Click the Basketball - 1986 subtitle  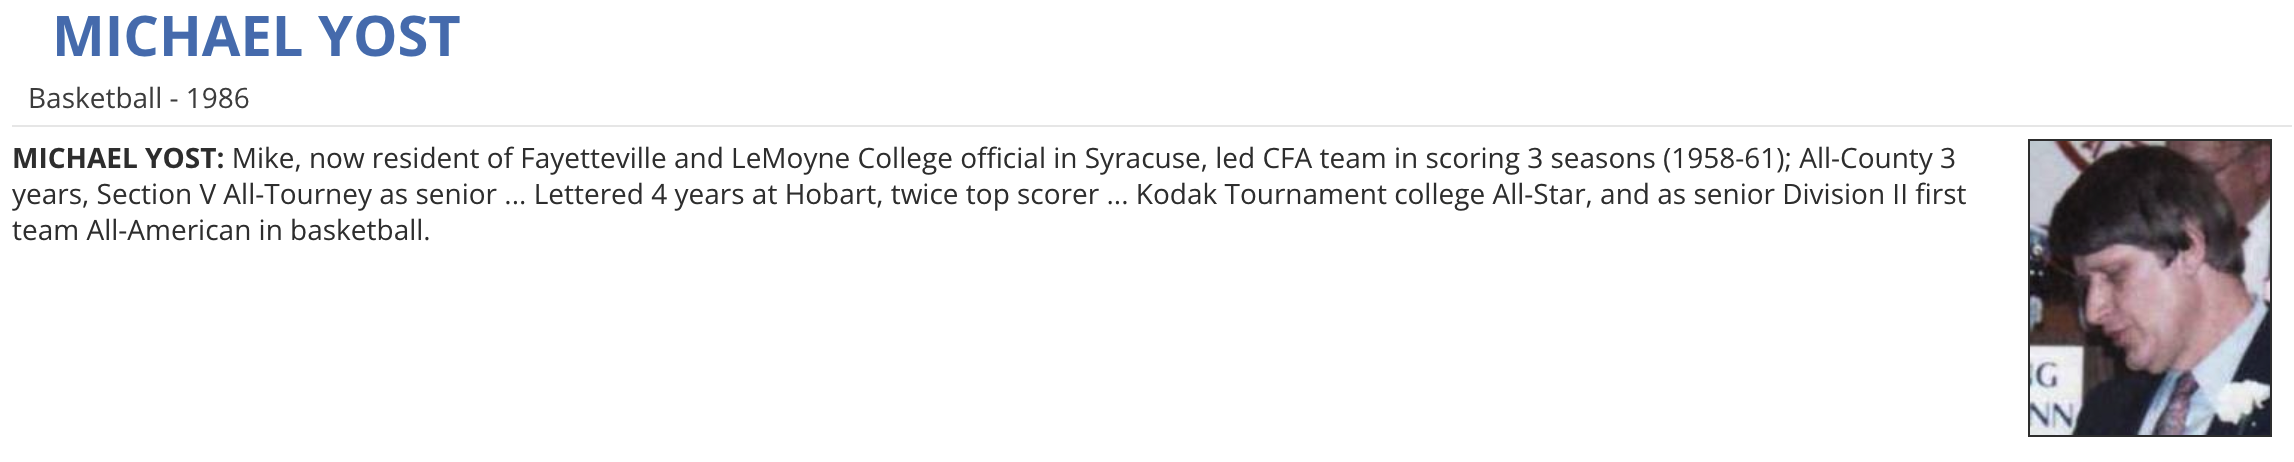(138, 98)
